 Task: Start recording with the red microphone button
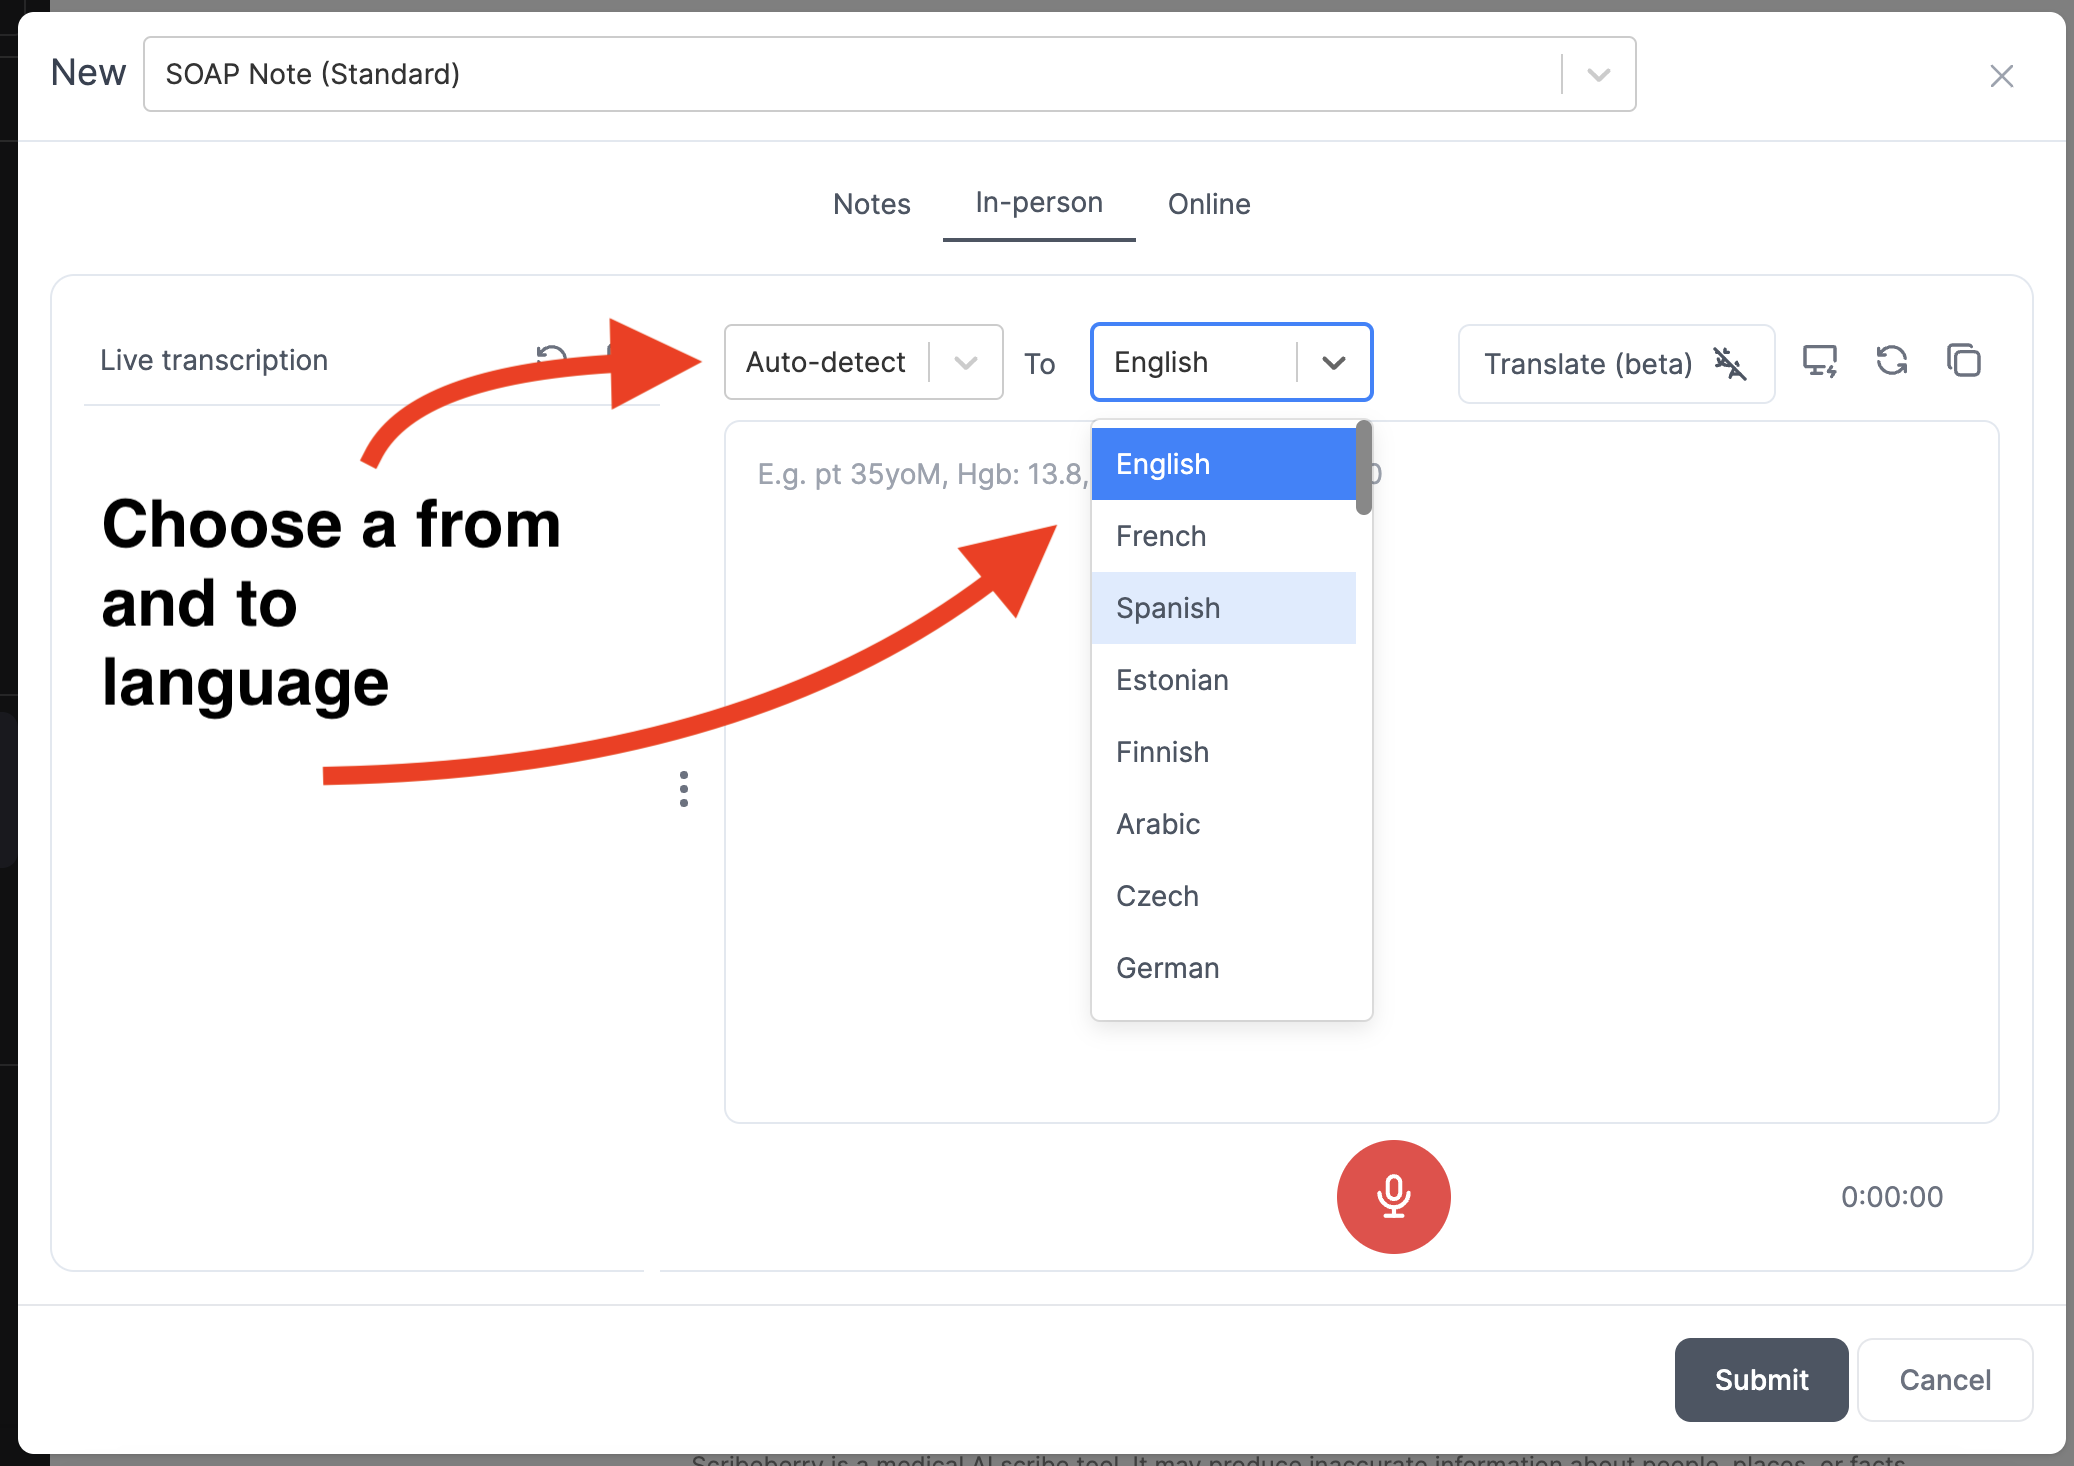[1393, 1196]
